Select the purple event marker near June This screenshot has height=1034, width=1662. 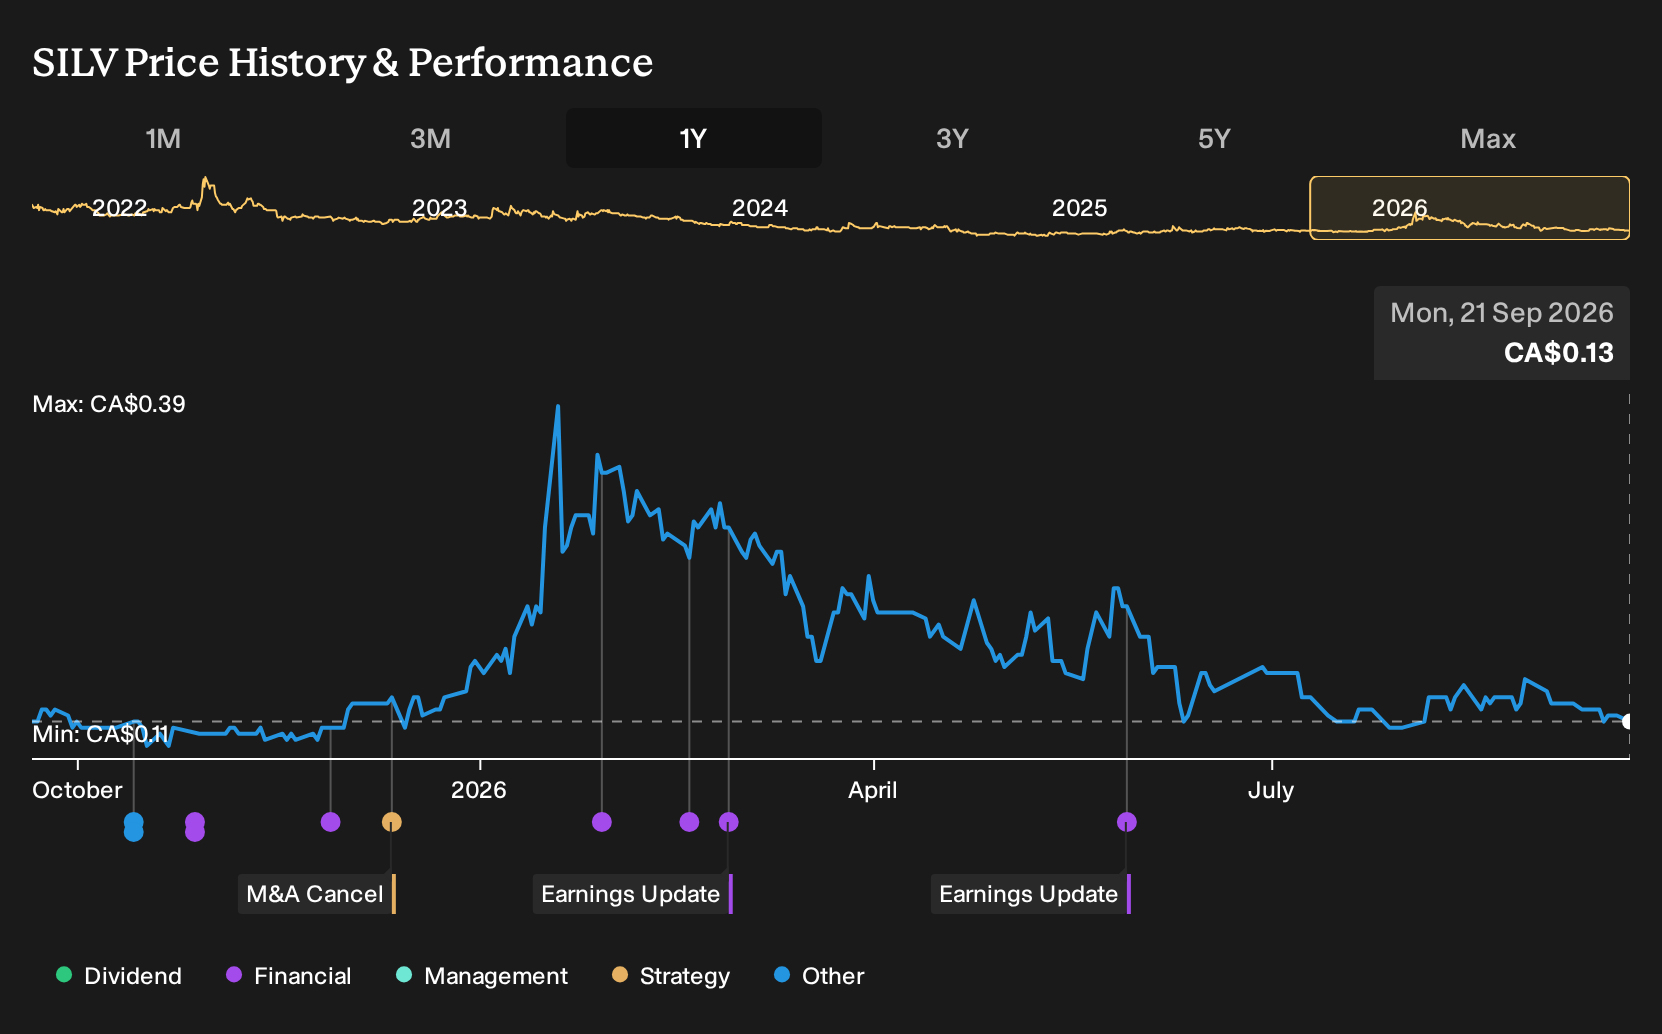pyautogui.click(x=1127, y=822)
